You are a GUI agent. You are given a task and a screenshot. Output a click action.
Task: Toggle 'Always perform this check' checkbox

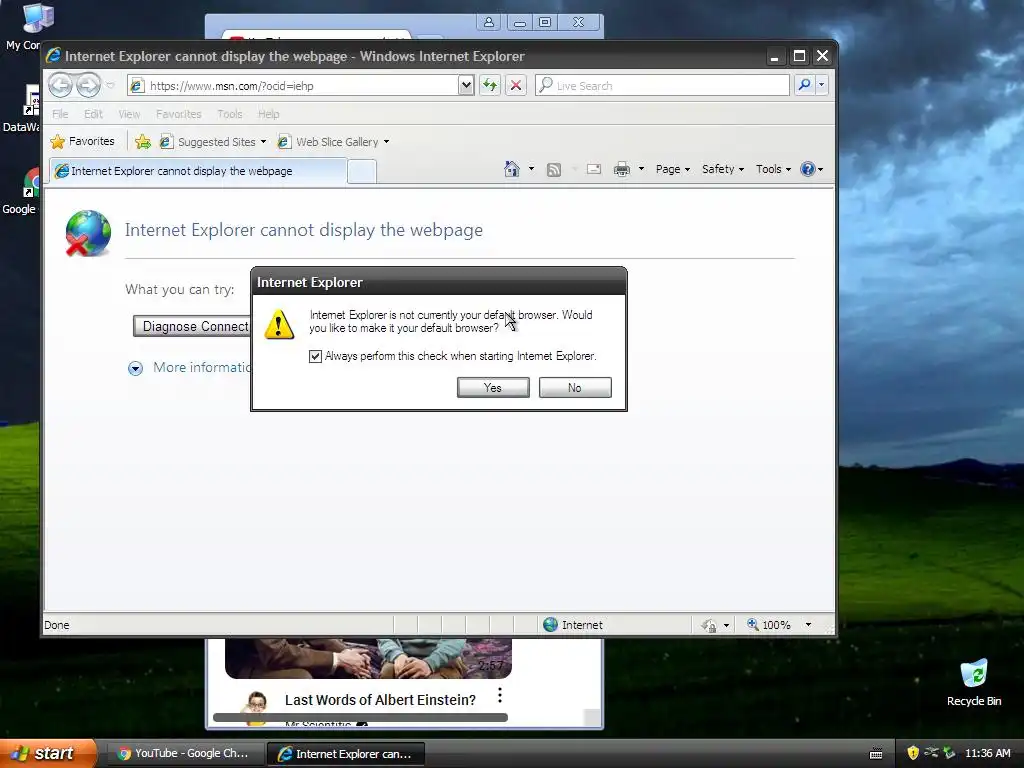[x=315, y=356]
